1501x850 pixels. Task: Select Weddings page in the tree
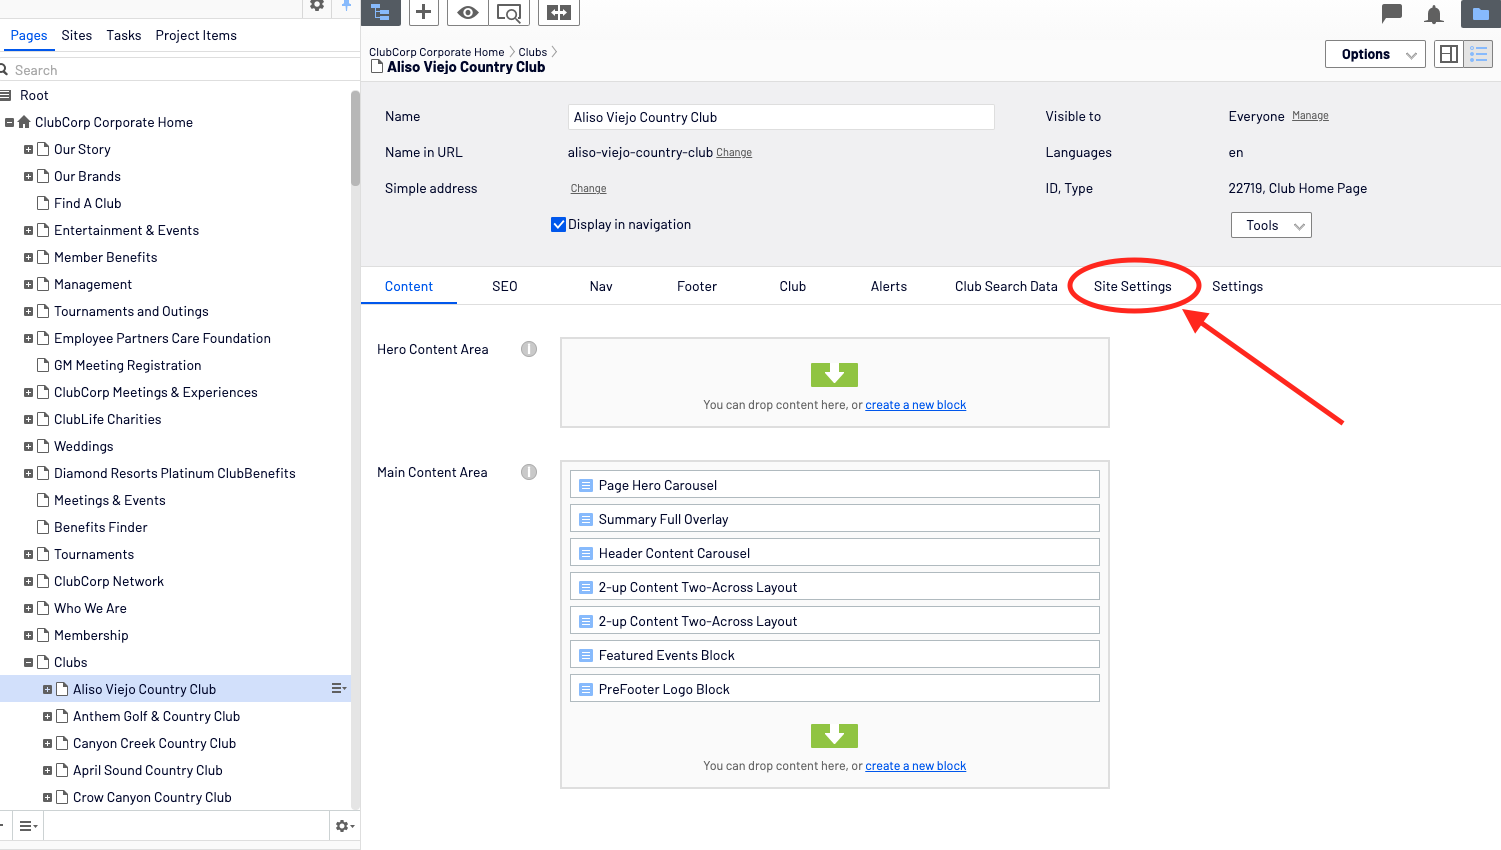pos(84,446)
